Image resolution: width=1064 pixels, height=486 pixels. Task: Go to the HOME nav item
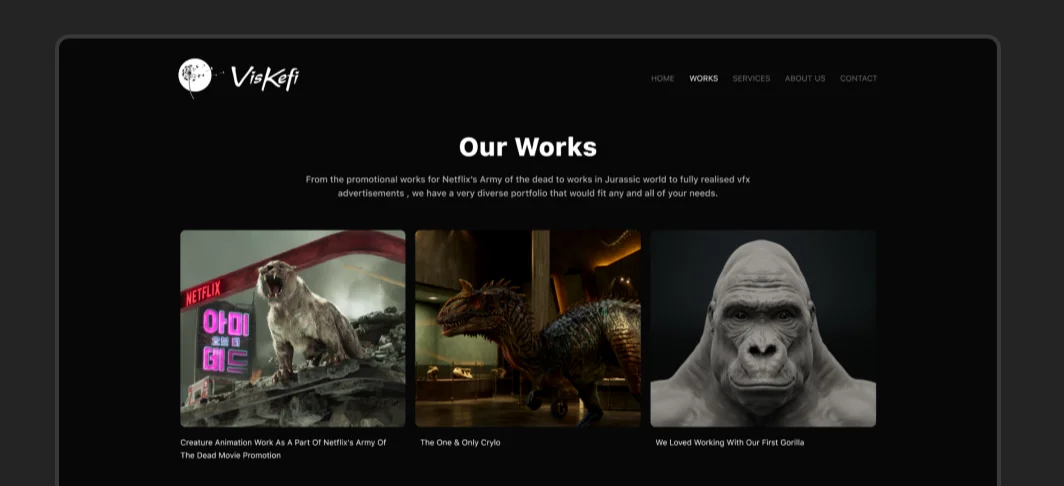(662, 79)
